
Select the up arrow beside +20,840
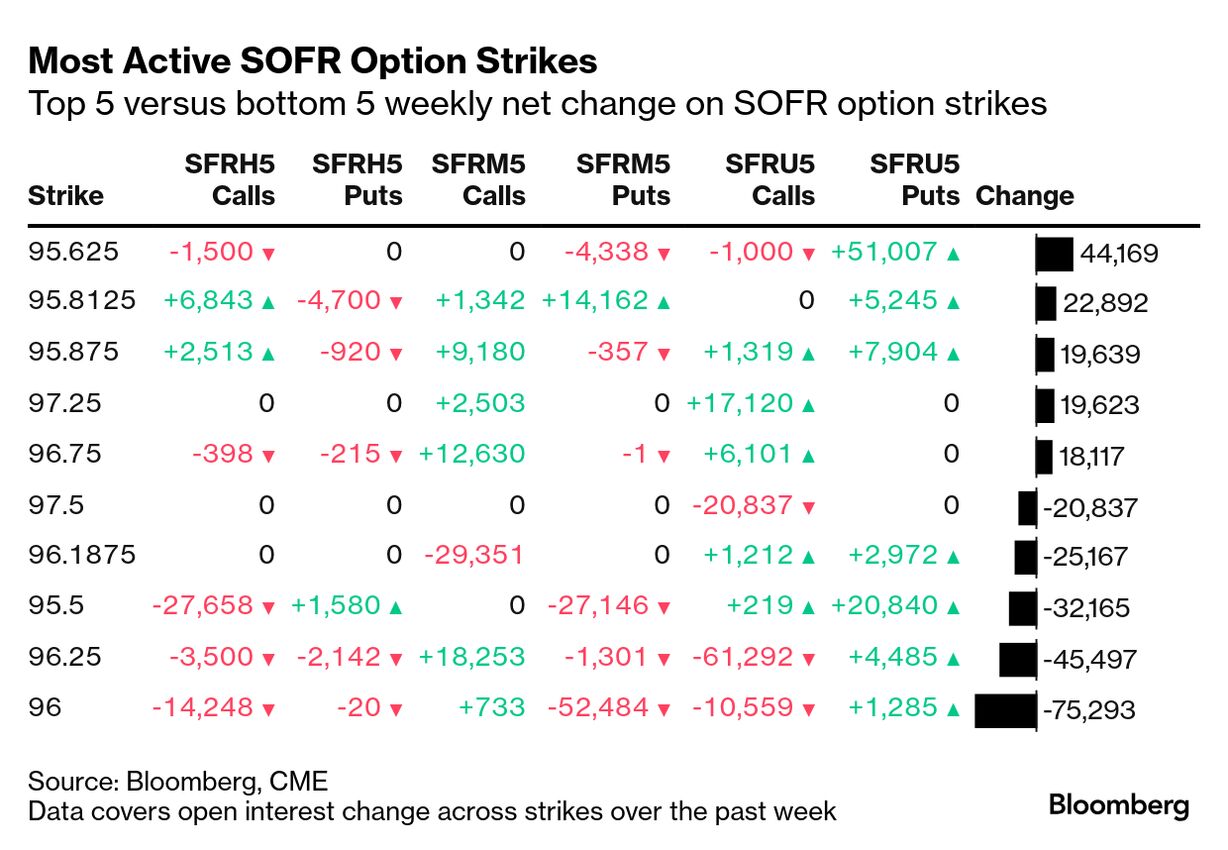point(953,608)
